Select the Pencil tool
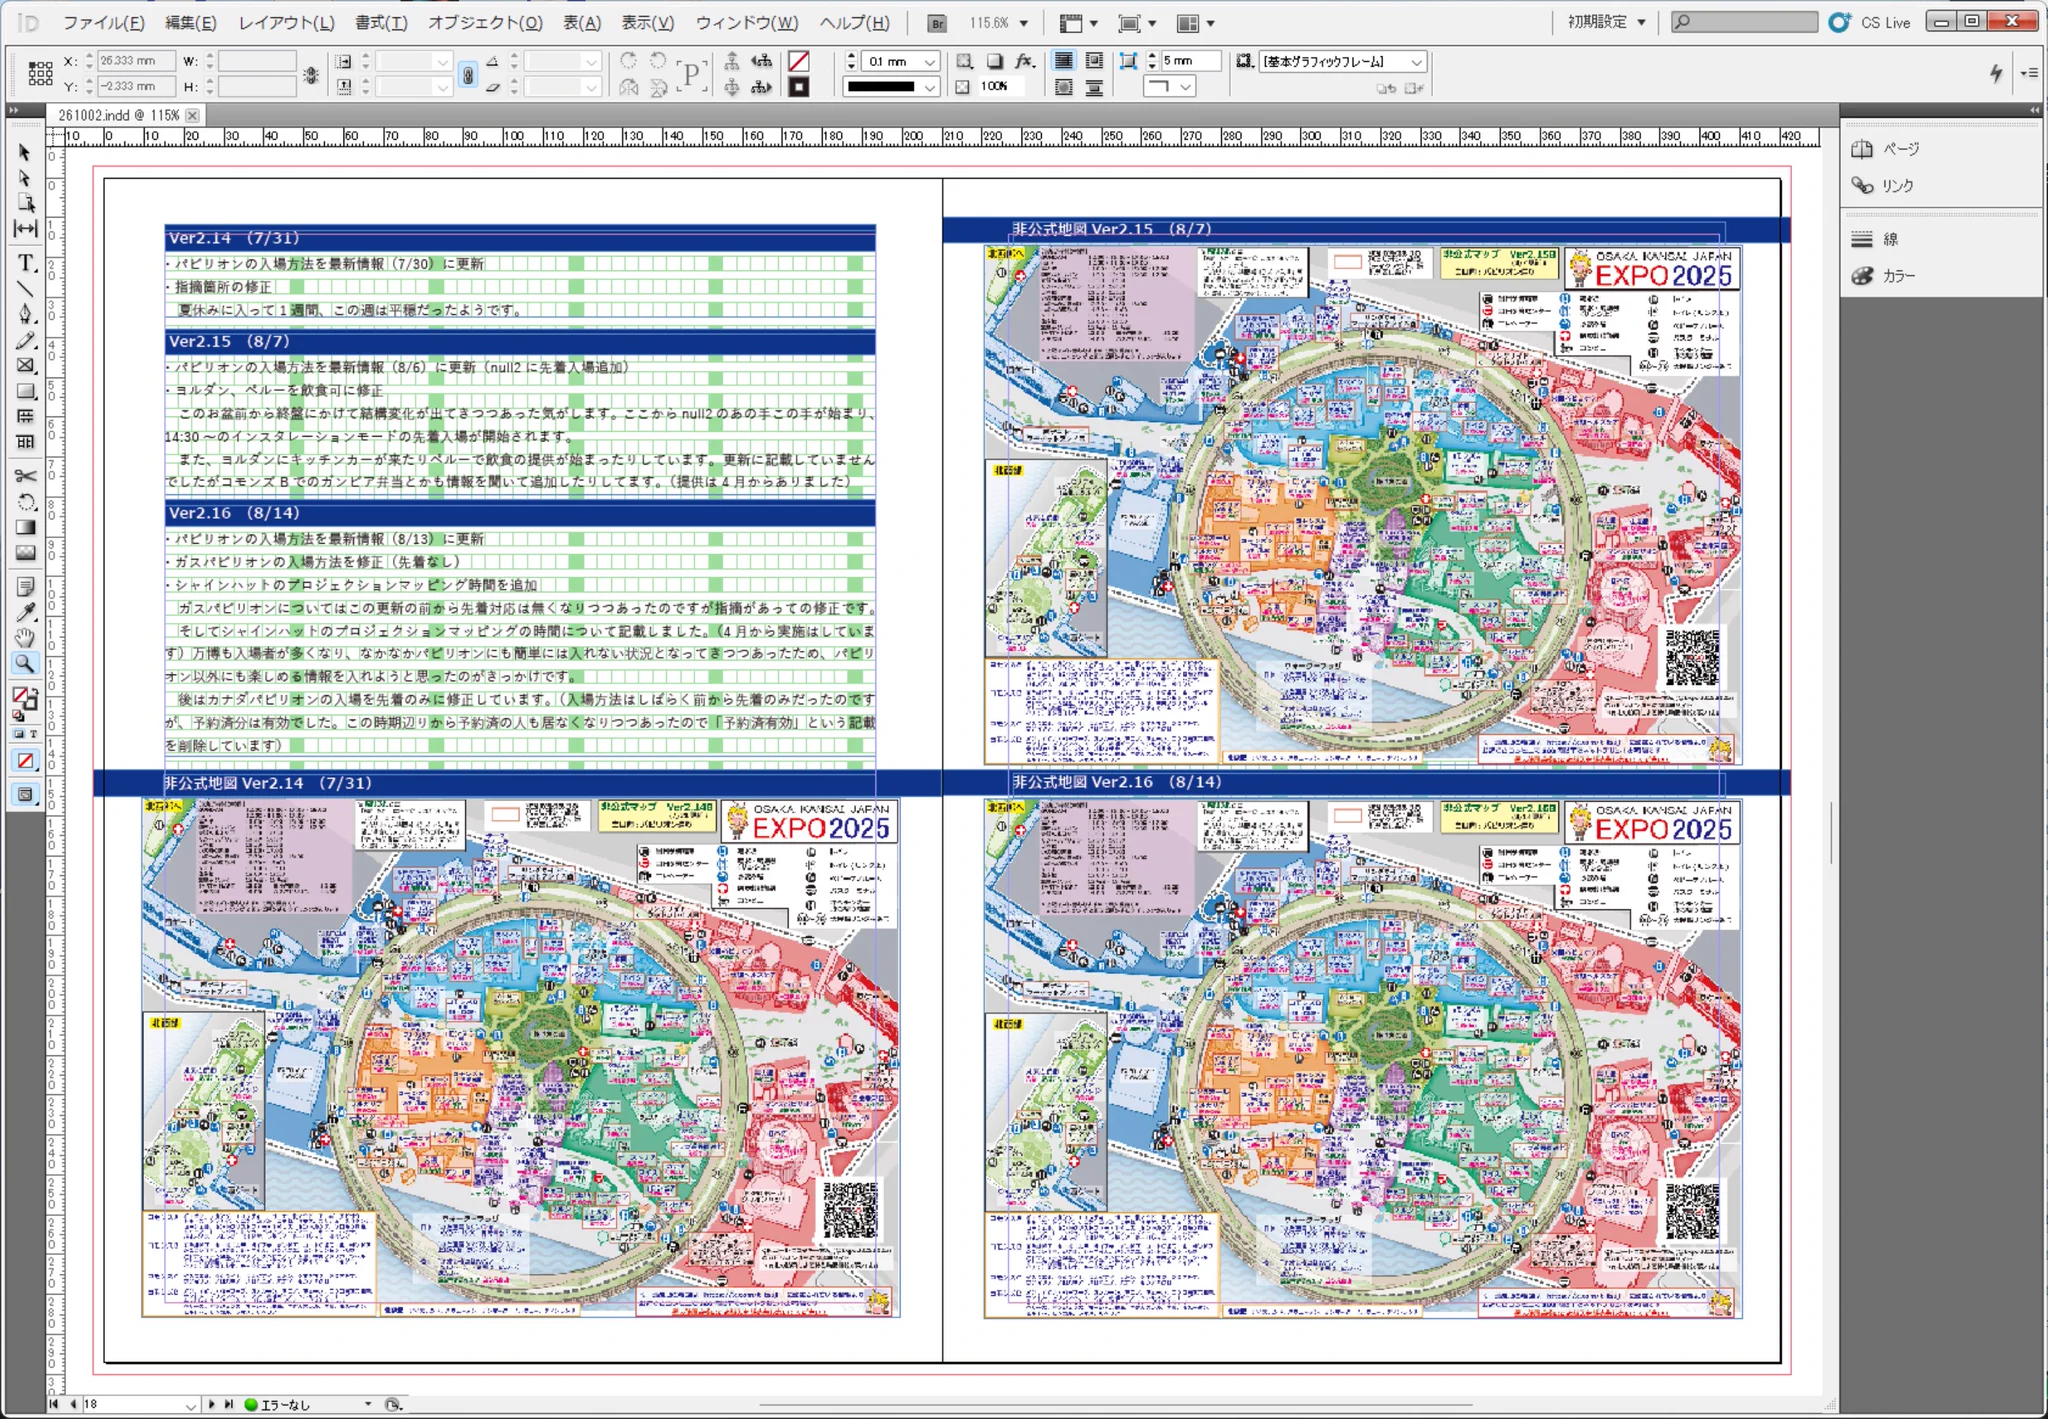The width and height of the screenshot is (2048, 1419). (25, 340)
